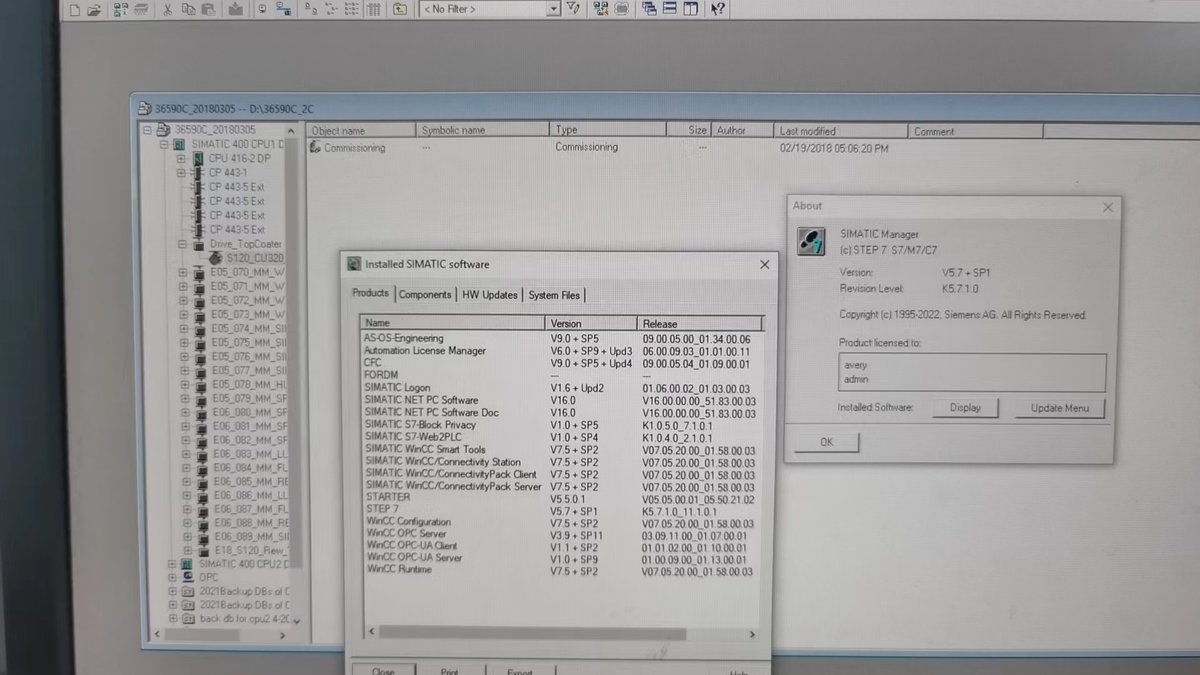The height and width of the screenshot is (675, 1200).
Task: Click the Cut scissors icon
Action: click(x=167, y=9)
